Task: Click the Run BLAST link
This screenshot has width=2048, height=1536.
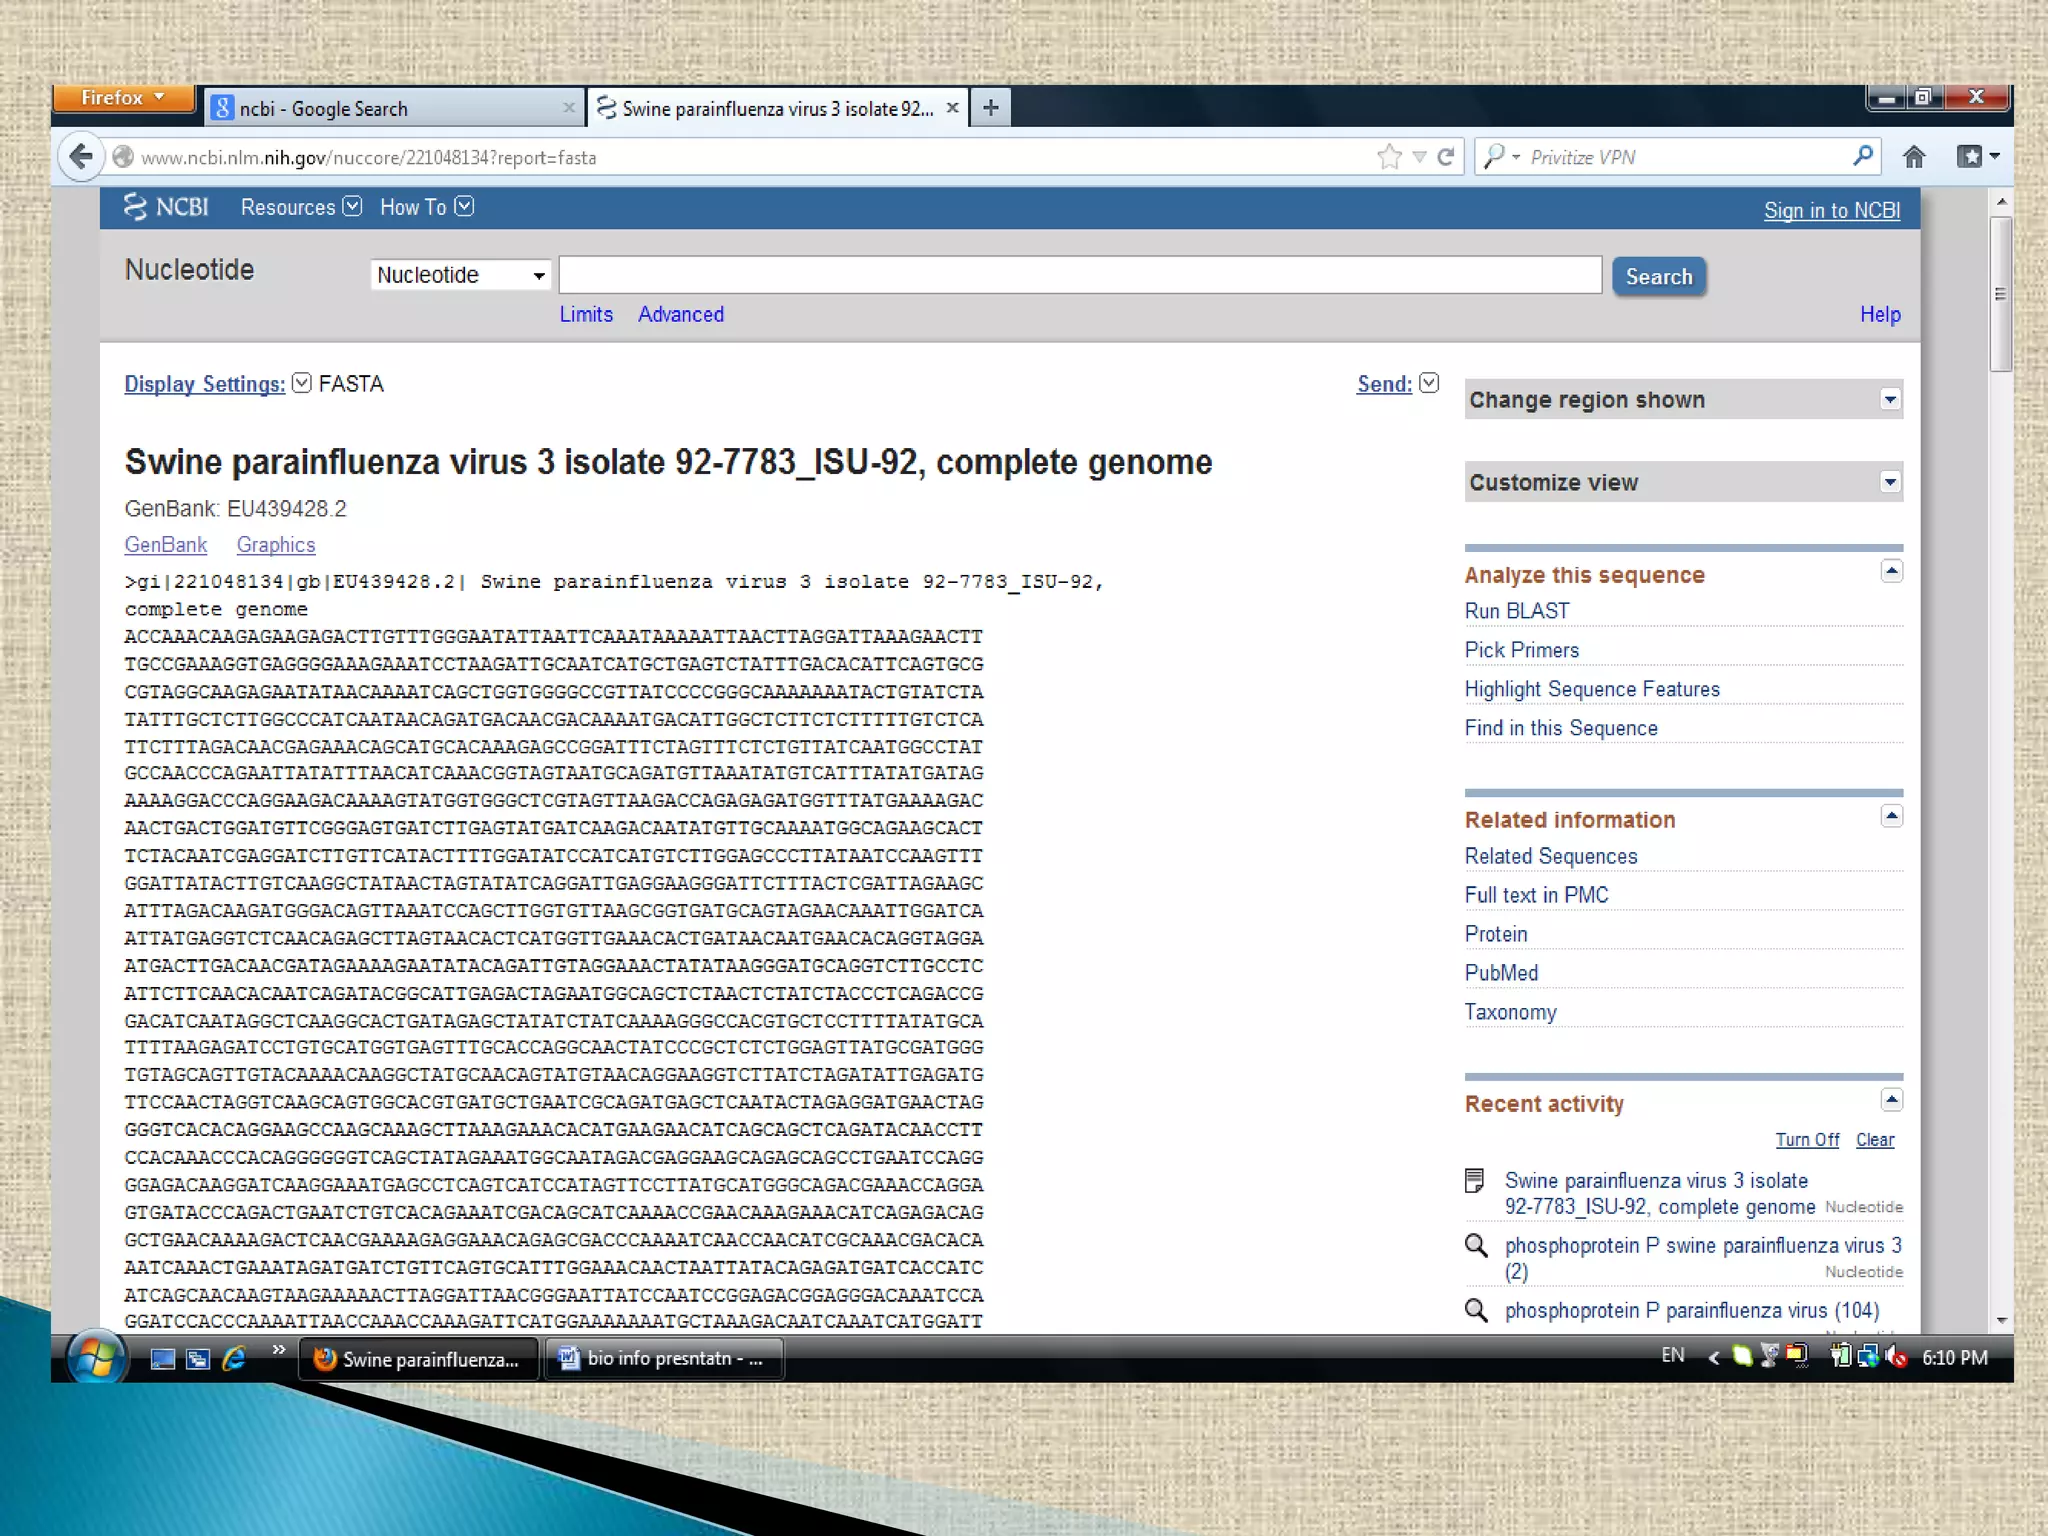Action: tap(1516, 611)
